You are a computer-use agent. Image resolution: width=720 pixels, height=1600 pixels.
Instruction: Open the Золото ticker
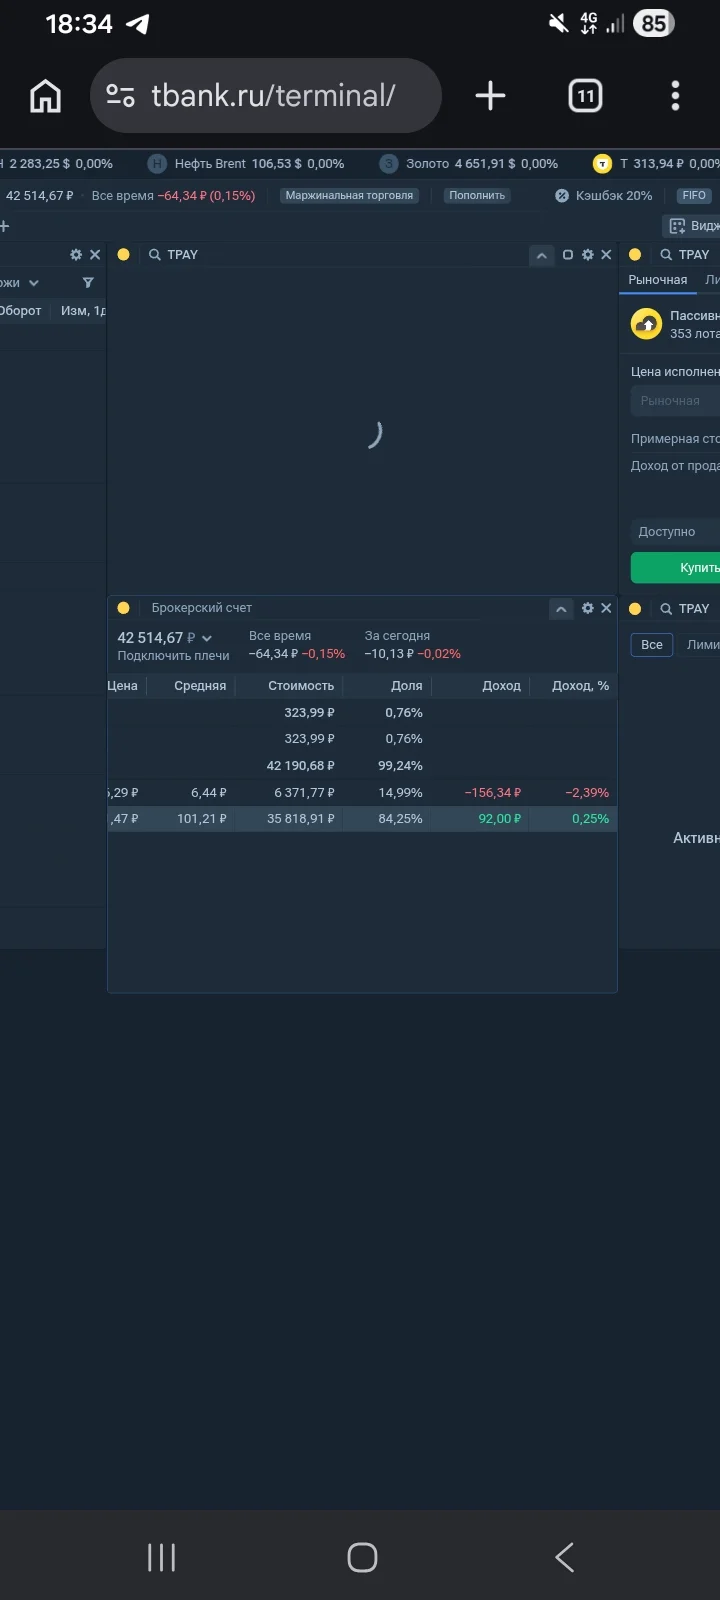point(469,163)
